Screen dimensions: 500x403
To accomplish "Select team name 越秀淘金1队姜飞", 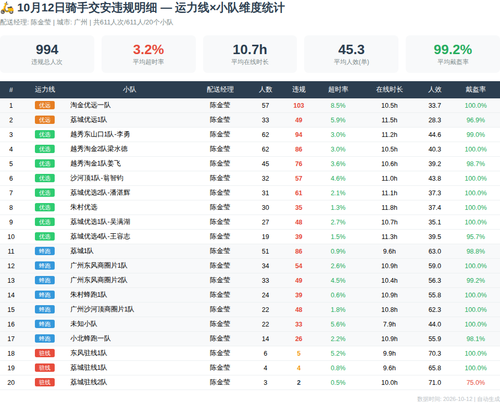I will click(95, 164).
